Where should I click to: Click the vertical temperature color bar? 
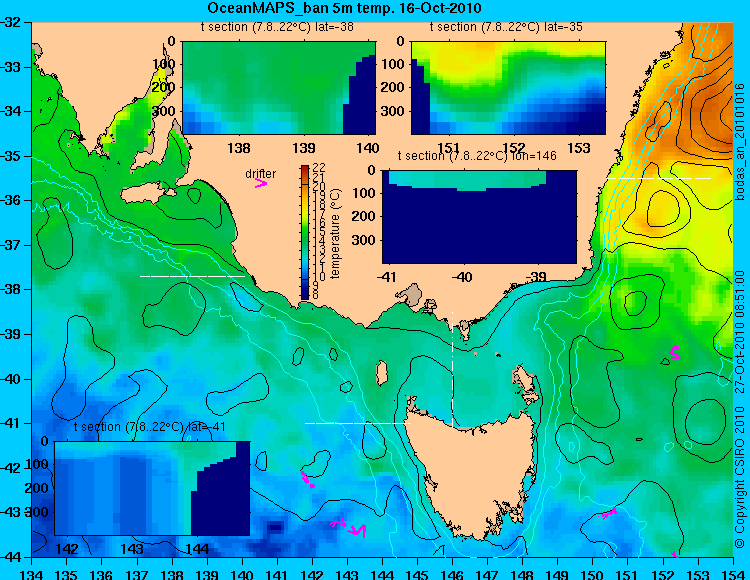pos(306,232)
